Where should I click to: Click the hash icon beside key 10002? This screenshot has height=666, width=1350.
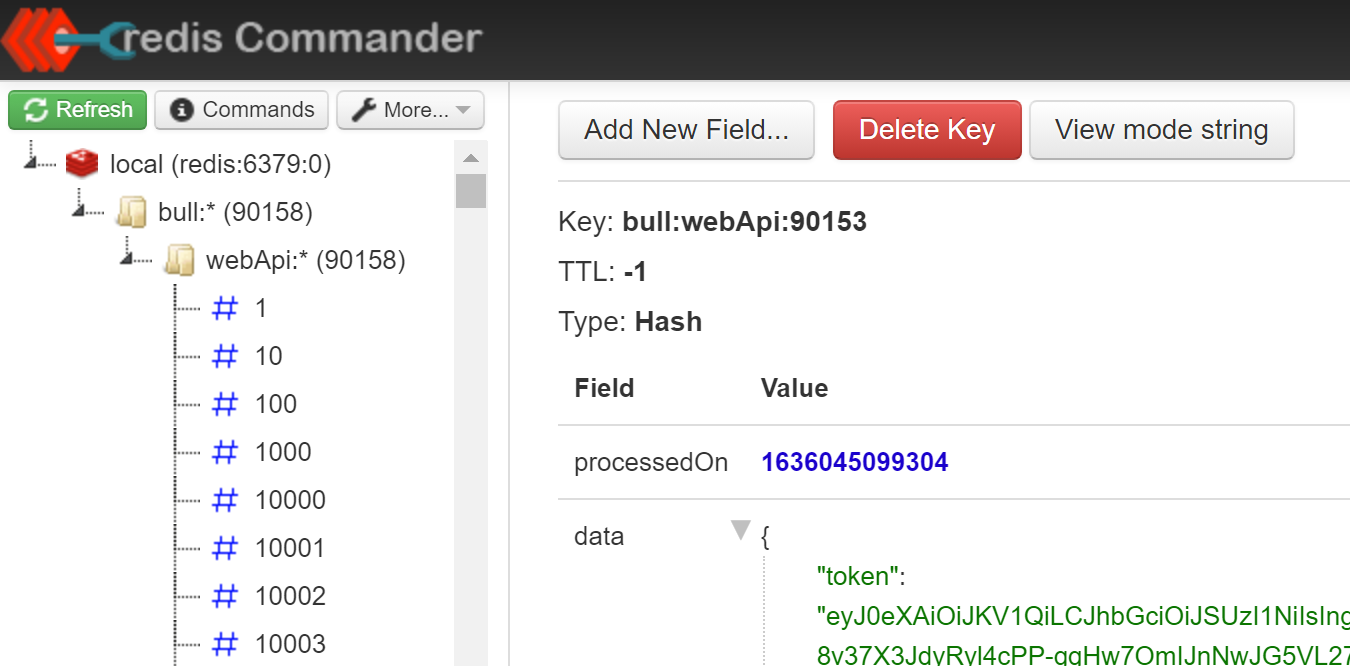pyautogui.click(x=226, y=596)
